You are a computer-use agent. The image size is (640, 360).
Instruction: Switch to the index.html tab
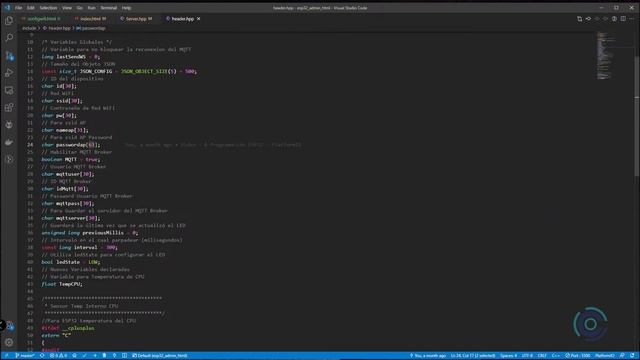pyautogui.click(x=91, y=19)
